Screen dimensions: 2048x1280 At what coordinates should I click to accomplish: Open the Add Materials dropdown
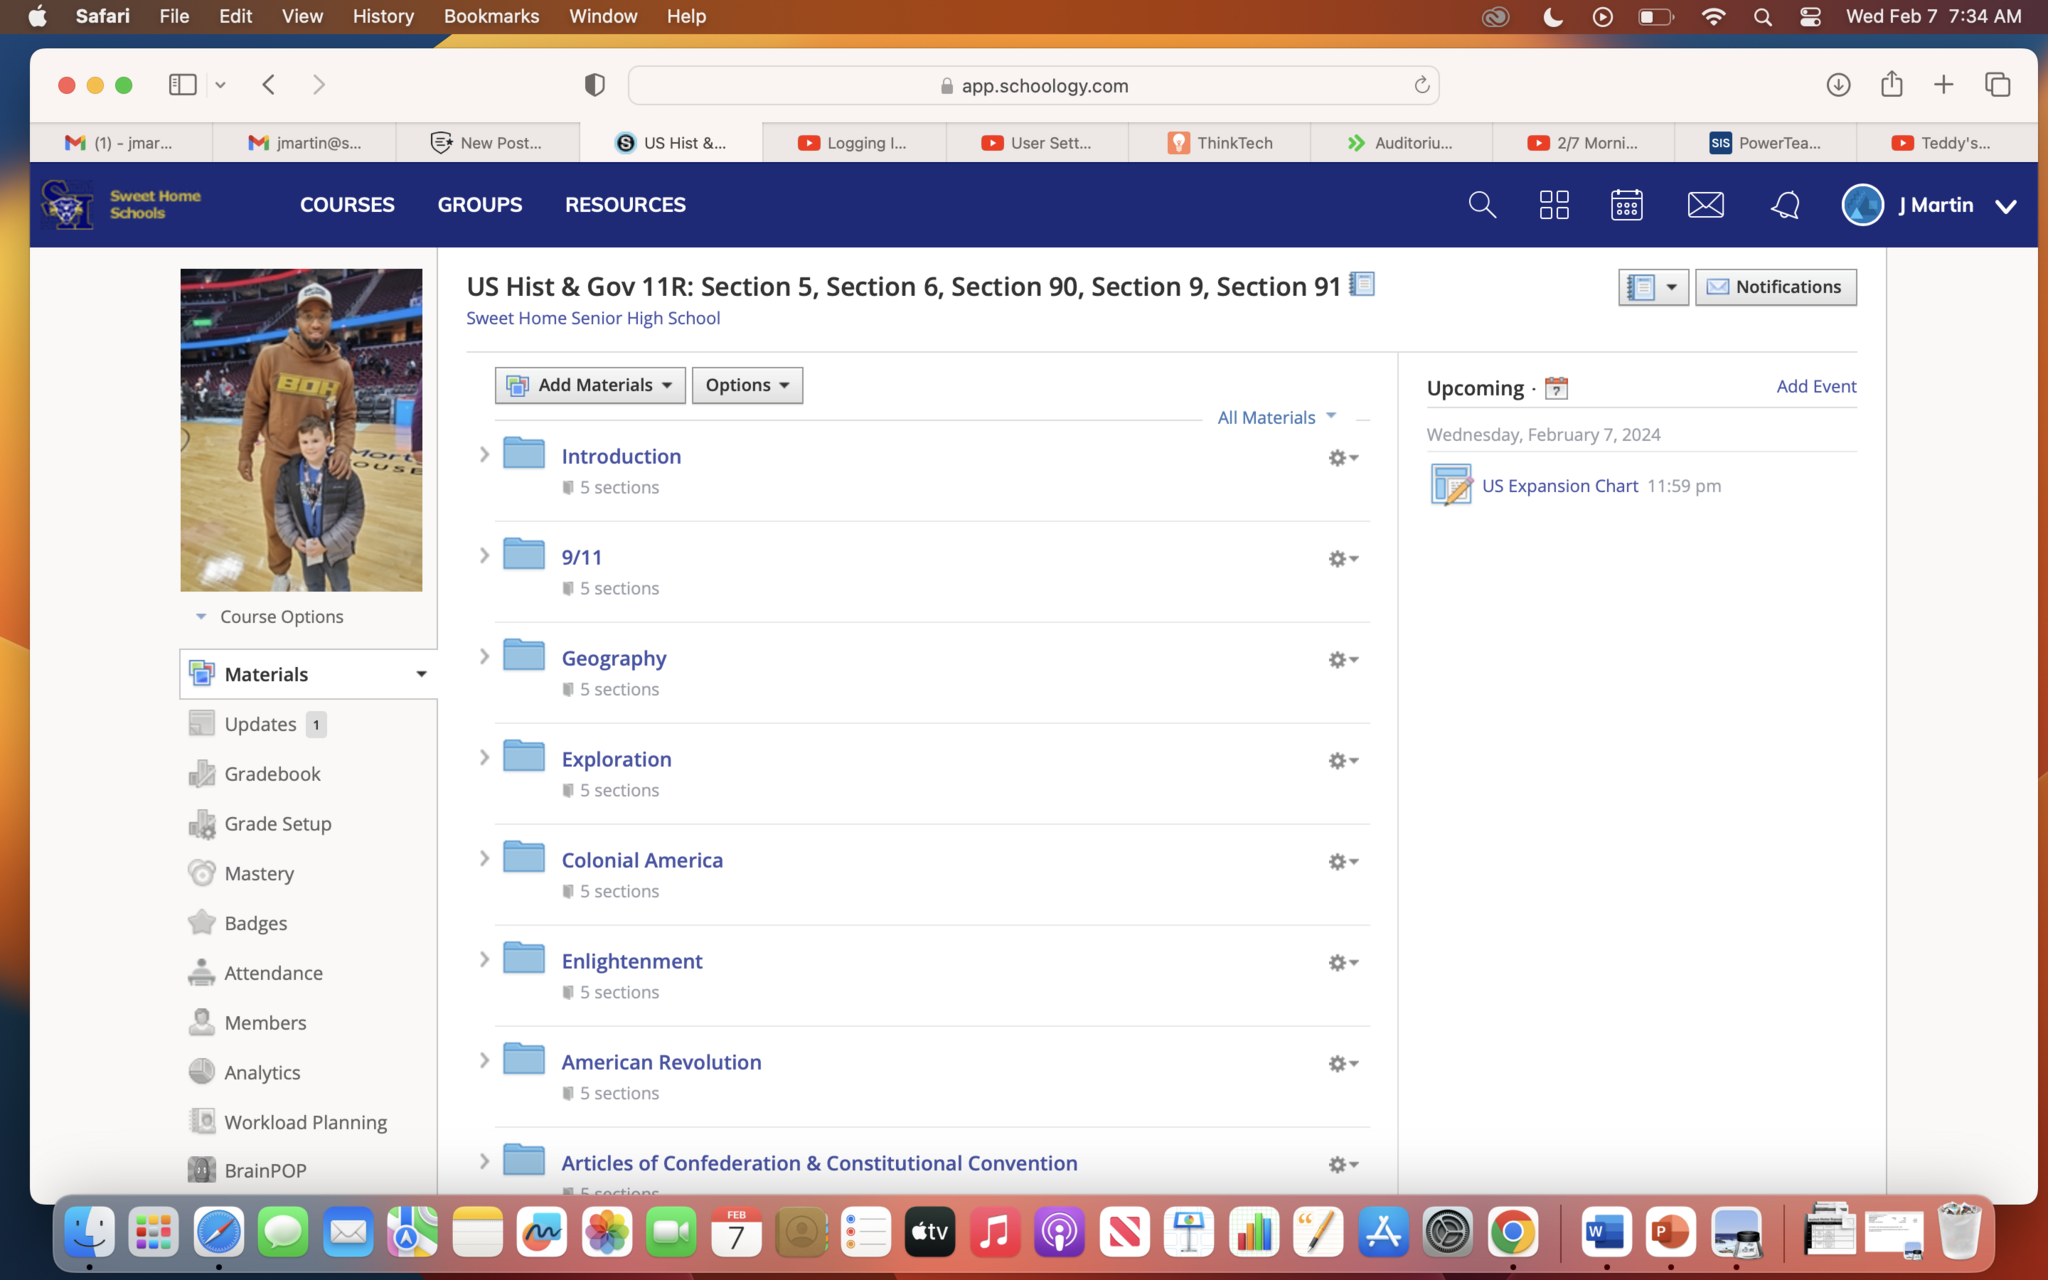pyautogui.click(x=590, y=385)
